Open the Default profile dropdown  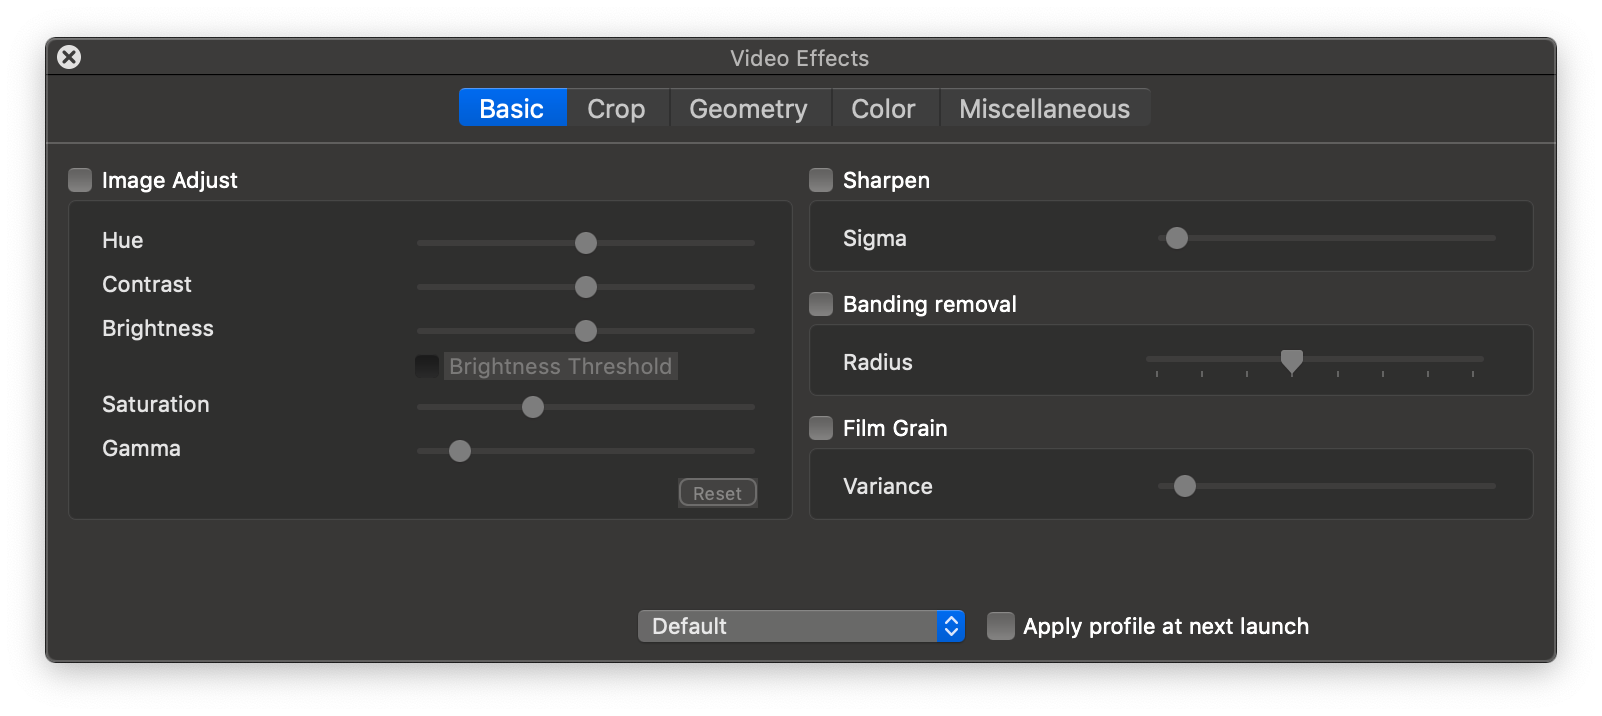click(788, 626)
